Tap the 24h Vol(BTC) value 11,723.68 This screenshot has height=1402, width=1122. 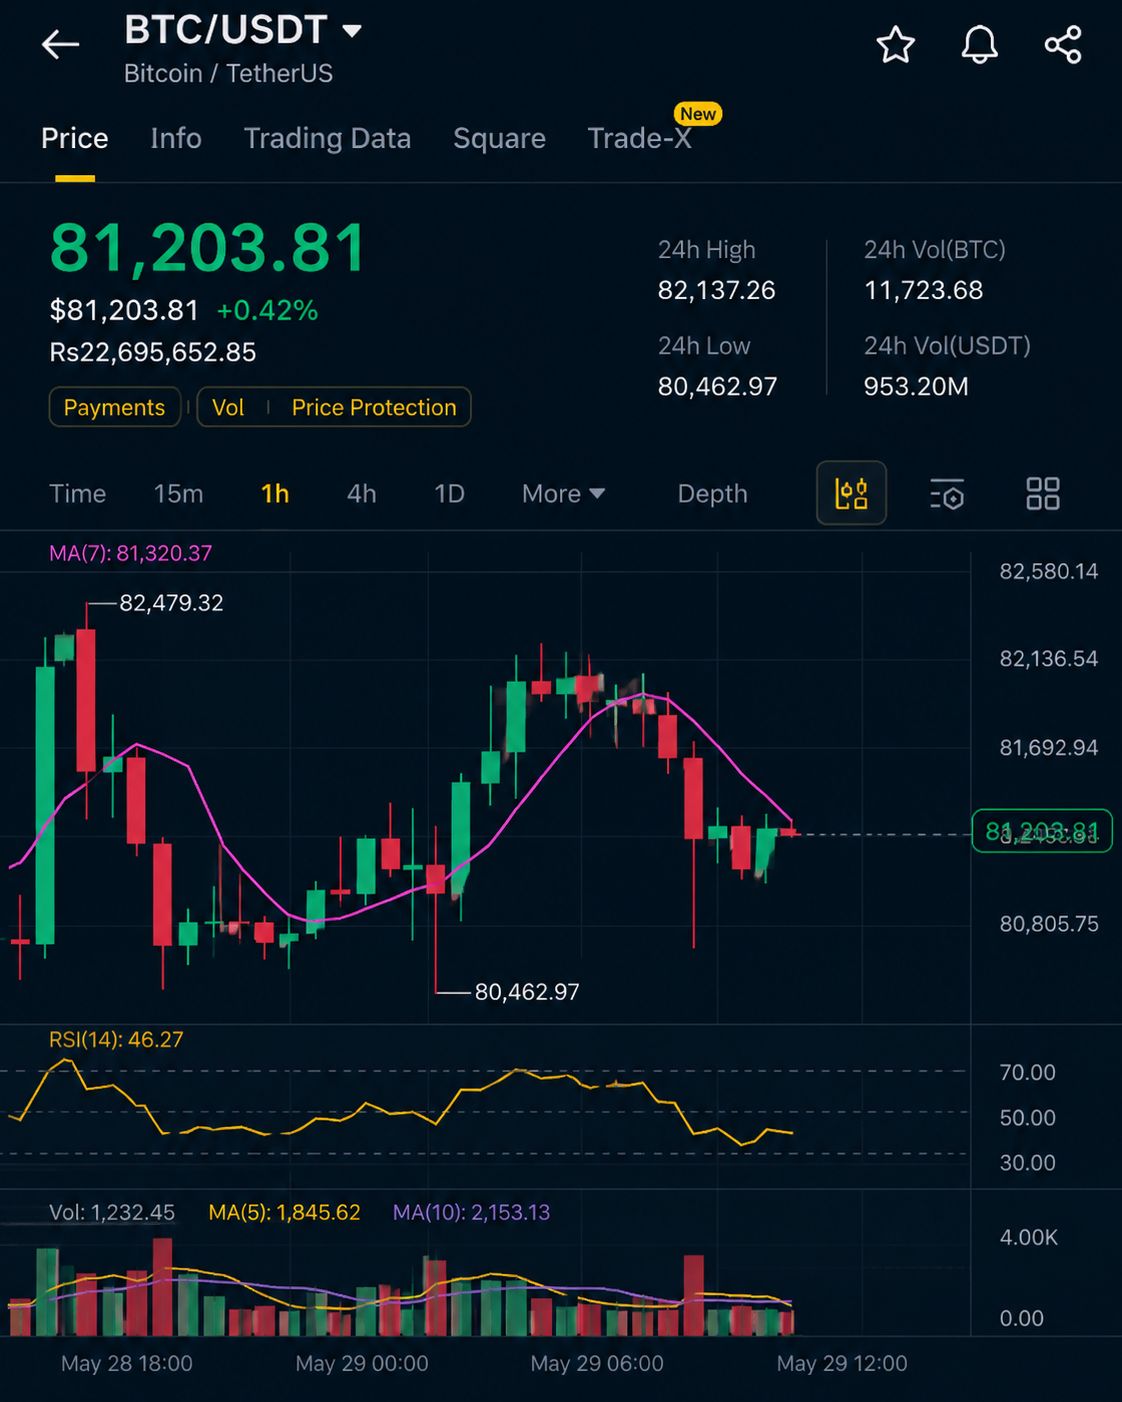(x=923, y=290)
